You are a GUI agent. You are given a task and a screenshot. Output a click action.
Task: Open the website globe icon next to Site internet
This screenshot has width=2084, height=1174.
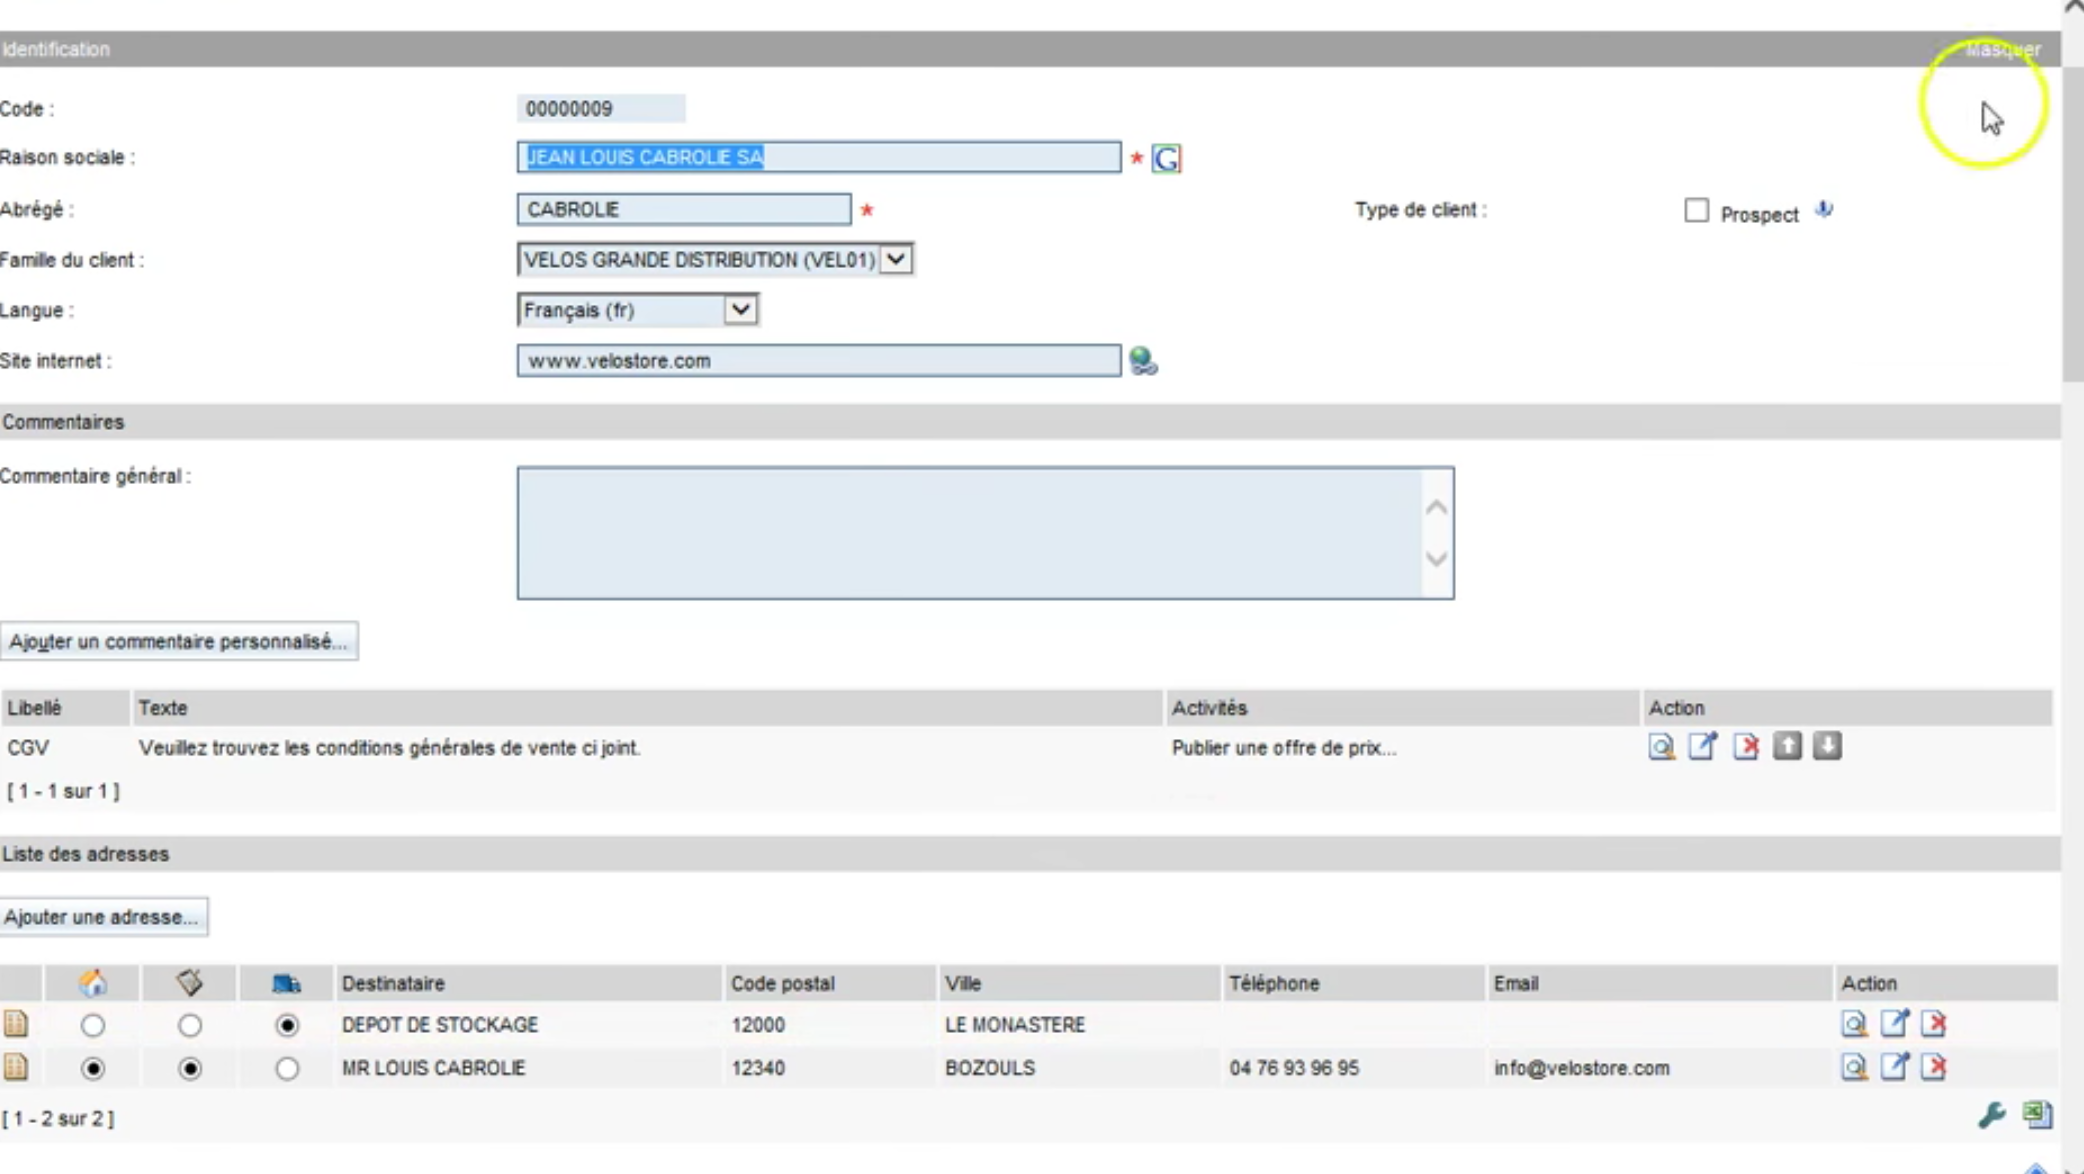pos(1143,361)
